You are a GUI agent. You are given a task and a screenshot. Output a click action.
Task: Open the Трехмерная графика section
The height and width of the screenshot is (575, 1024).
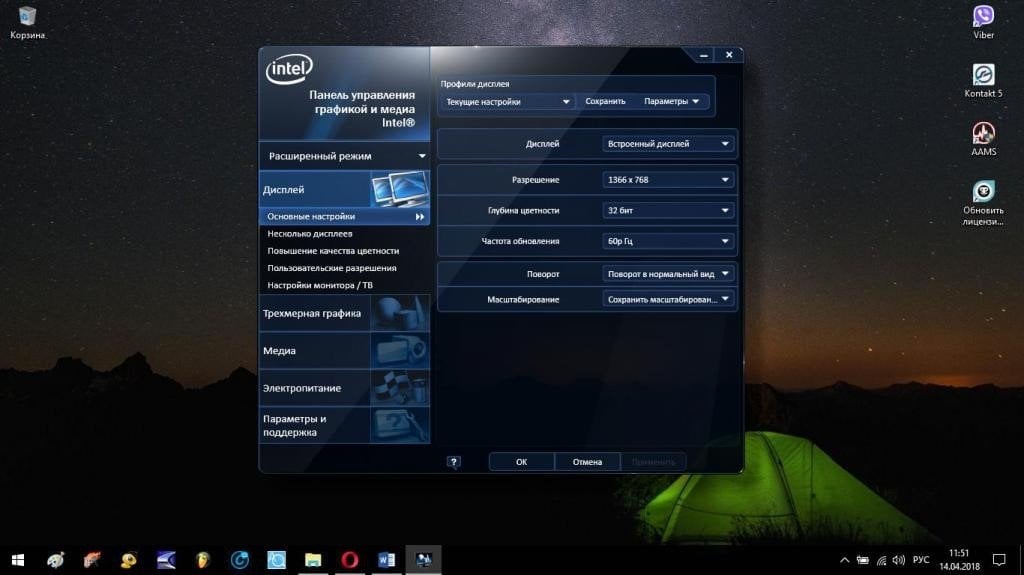[x=344, y=313]
